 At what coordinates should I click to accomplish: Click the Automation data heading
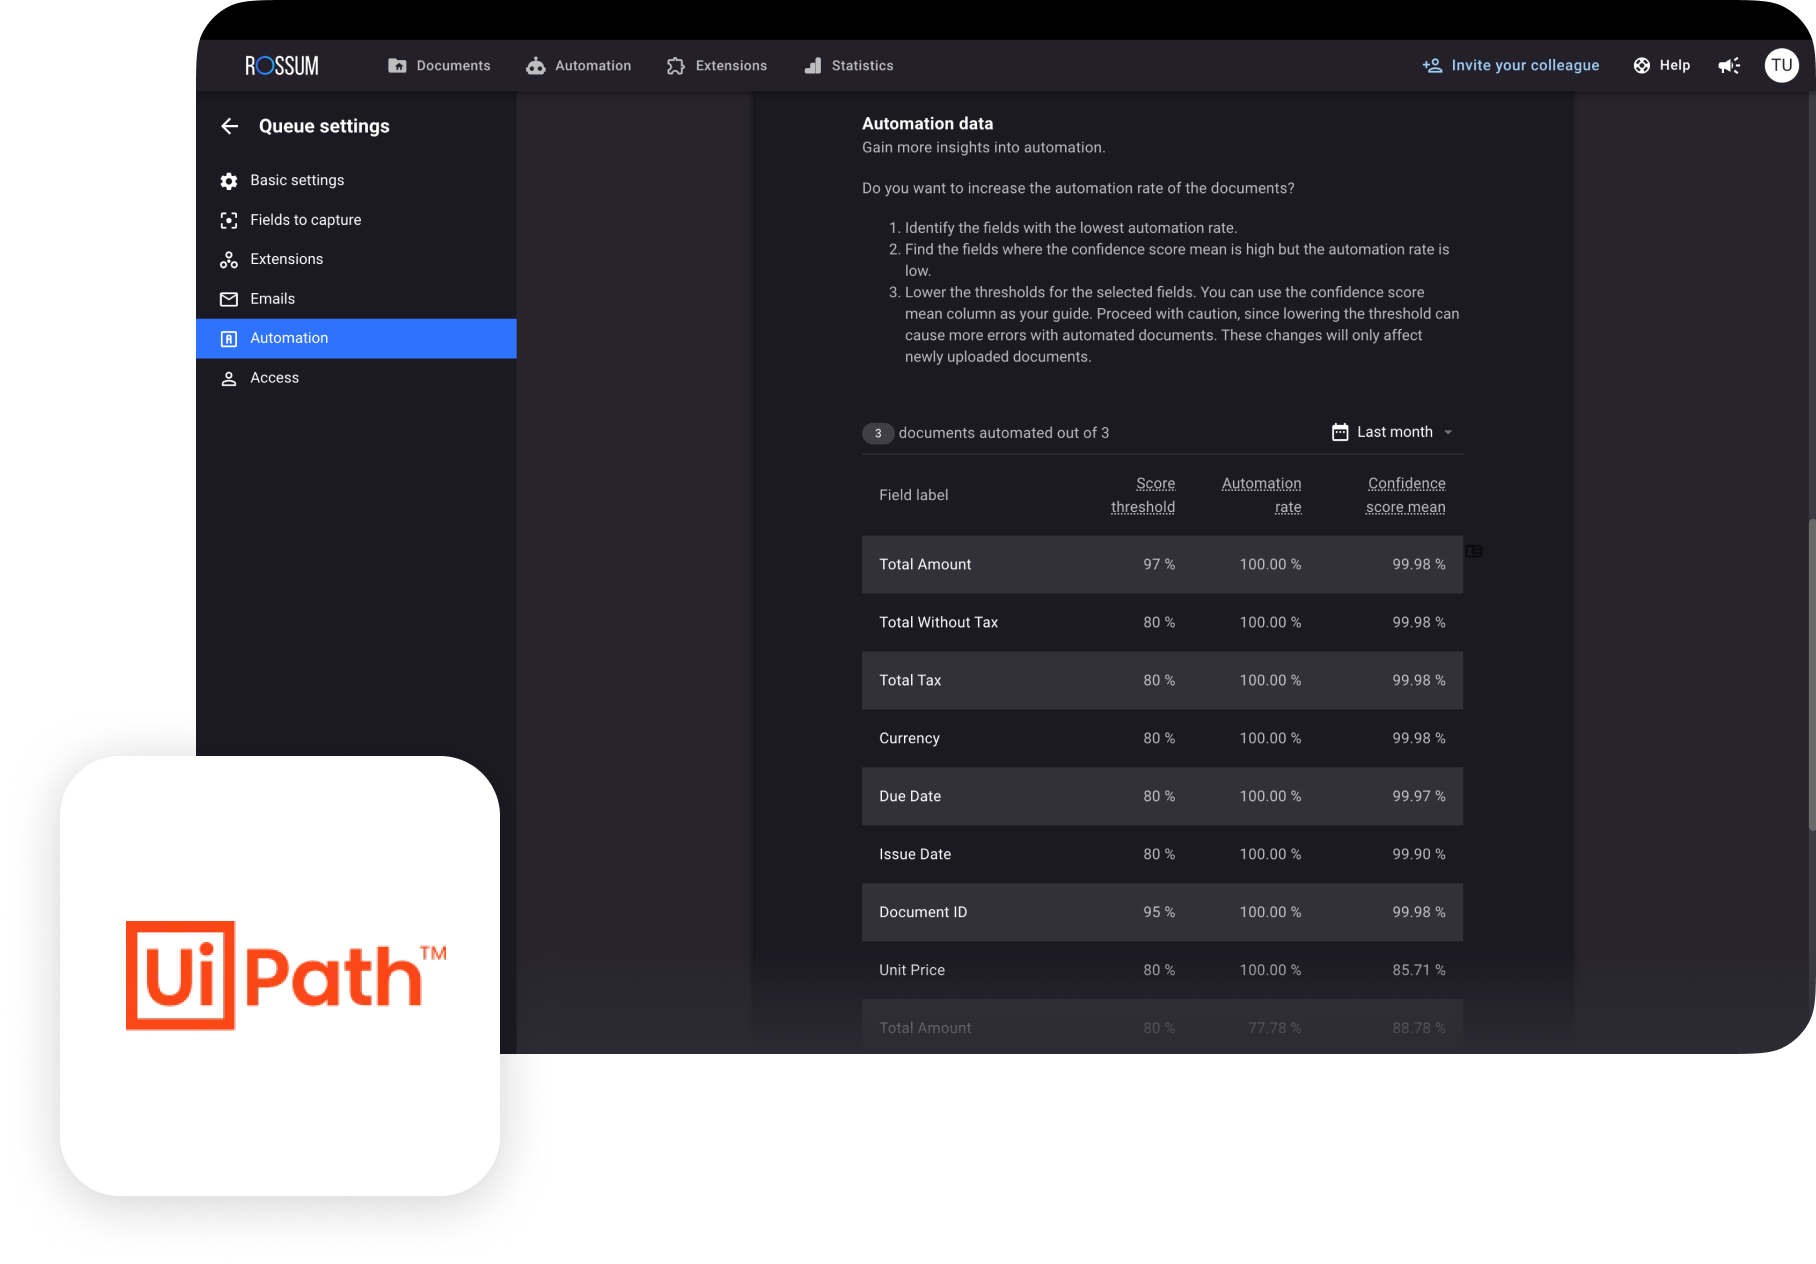pyautogui.click(x=927, y=124)
